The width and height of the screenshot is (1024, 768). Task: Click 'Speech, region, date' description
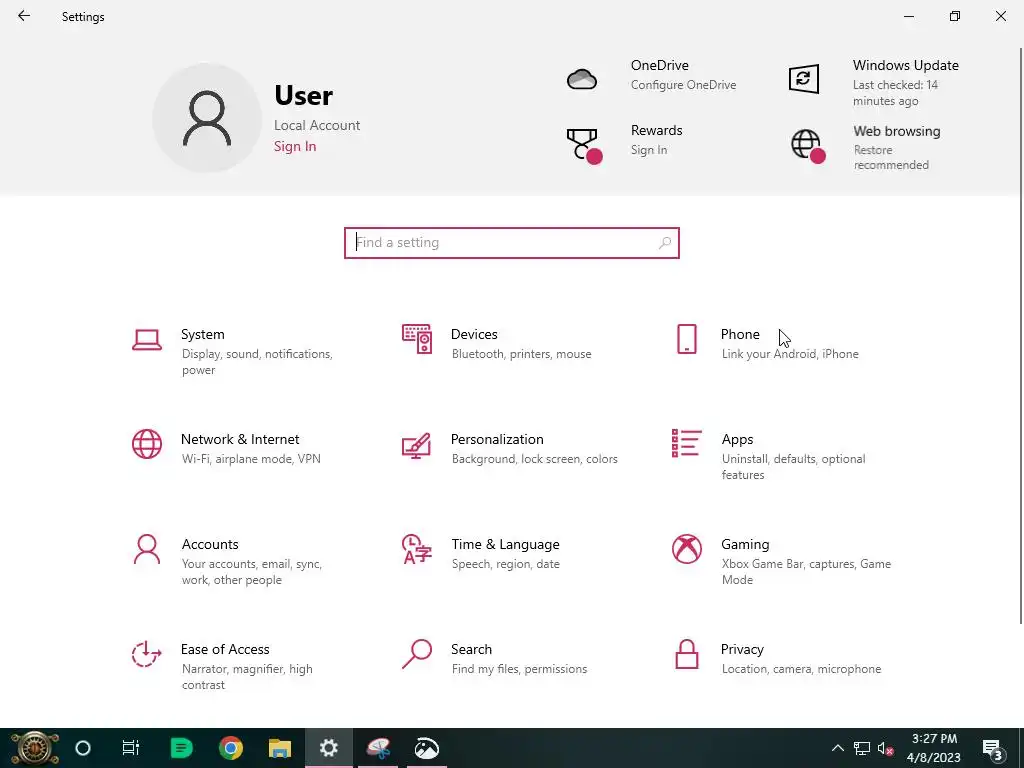(505, 564)
